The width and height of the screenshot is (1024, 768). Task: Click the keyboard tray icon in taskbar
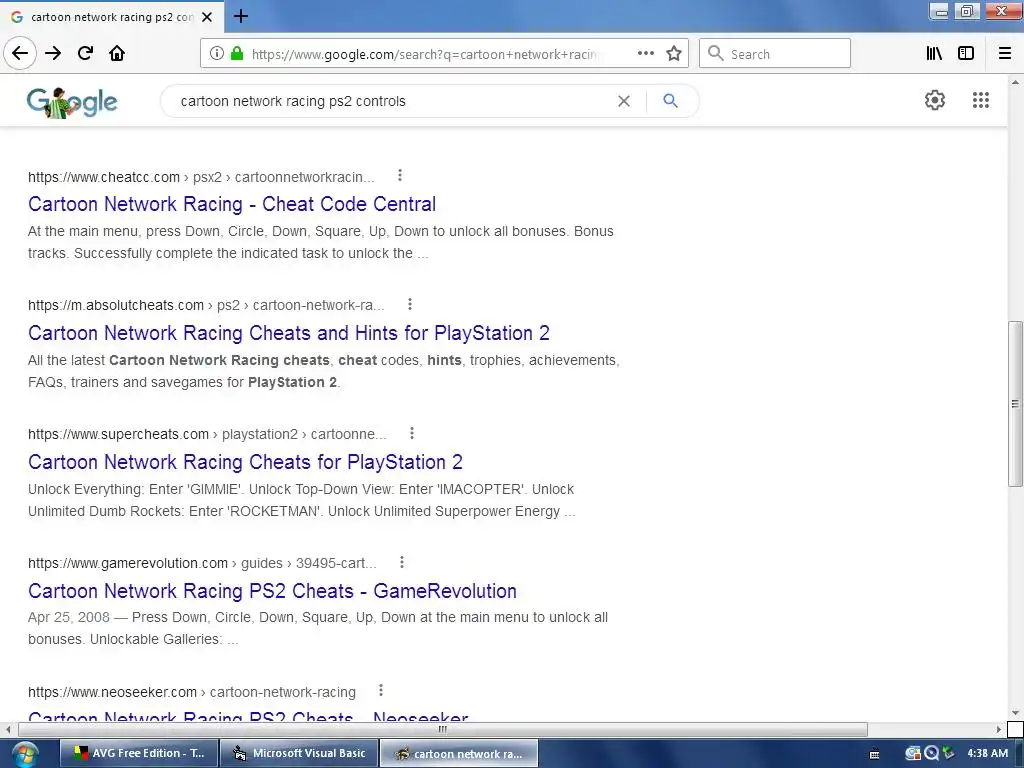[x=874, y=754]
